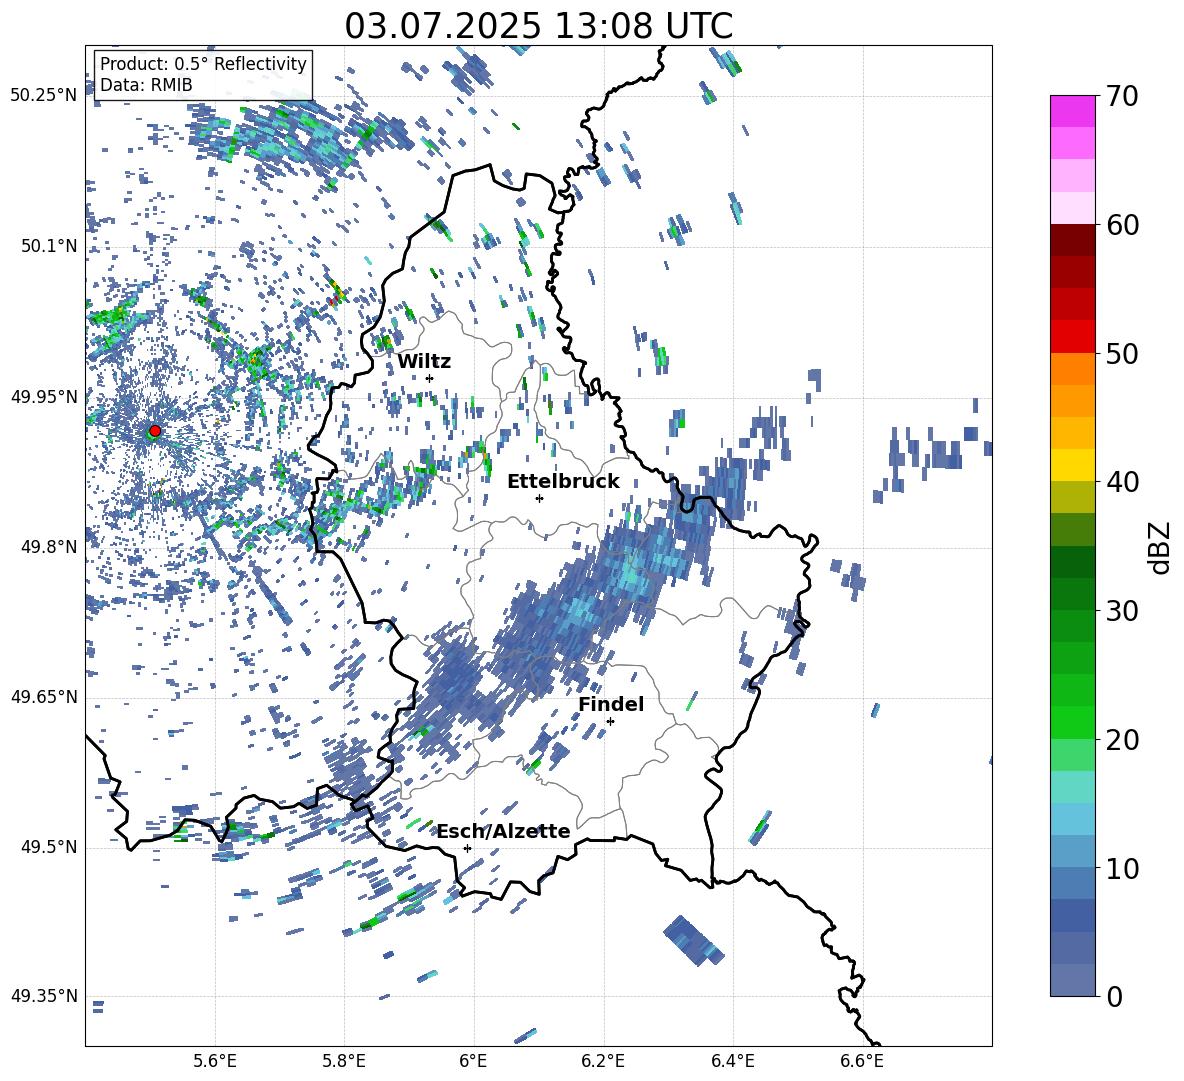The height and width of the screenshot is (1081, 1184).
Task: Click the cross marker below Wiltz
Action: 430,378
